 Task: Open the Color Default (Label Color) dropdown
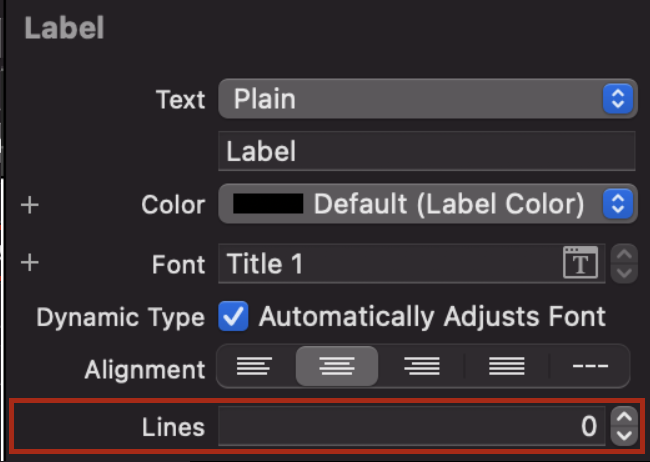[x=427, y=204]
